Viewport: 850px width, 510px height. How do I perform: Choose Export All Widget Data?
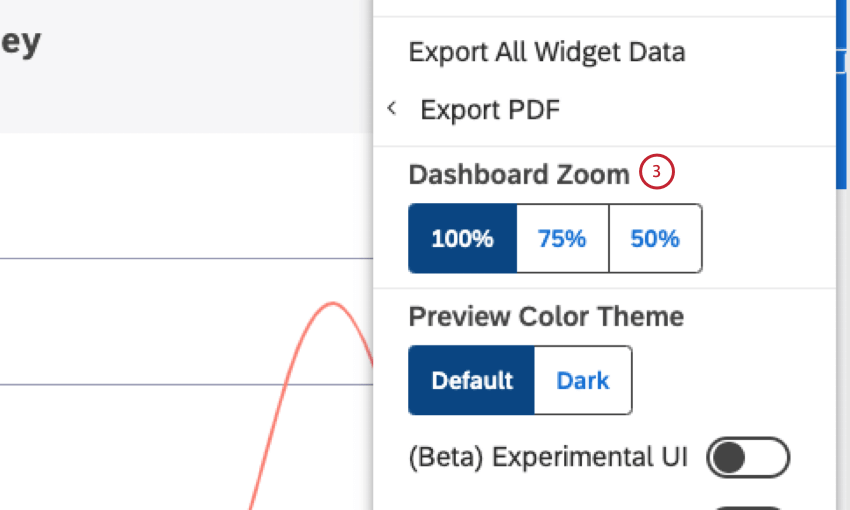(x=546, y=52)
